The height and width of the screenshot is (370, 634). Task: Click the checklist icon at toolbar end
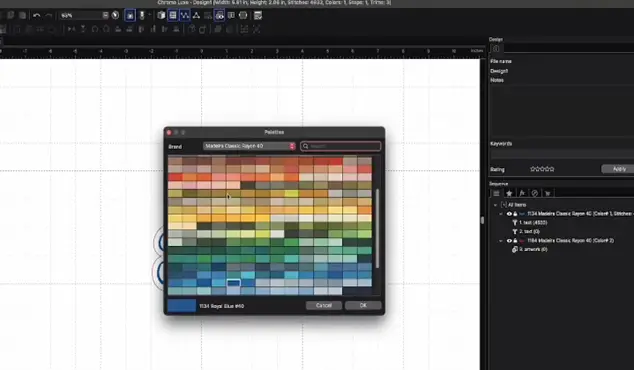(x=258, y=15)
